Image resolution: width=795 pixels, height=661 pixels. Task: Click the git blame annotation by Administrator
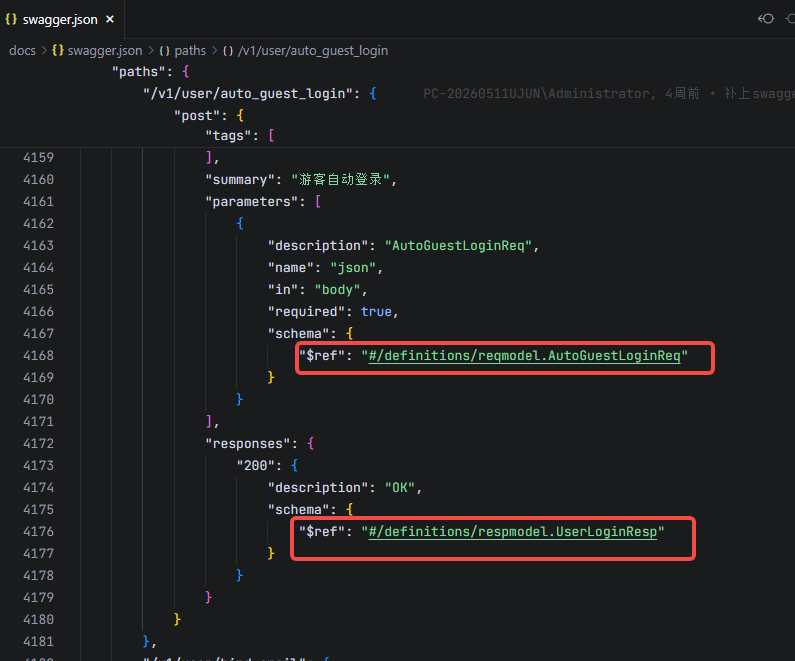(x=608, y=94)
